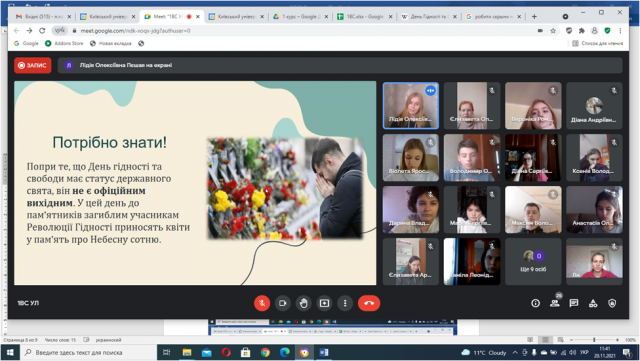Bookmark this page with star icon
Screen dimensions: 640x361
click(x=553, y=31)
